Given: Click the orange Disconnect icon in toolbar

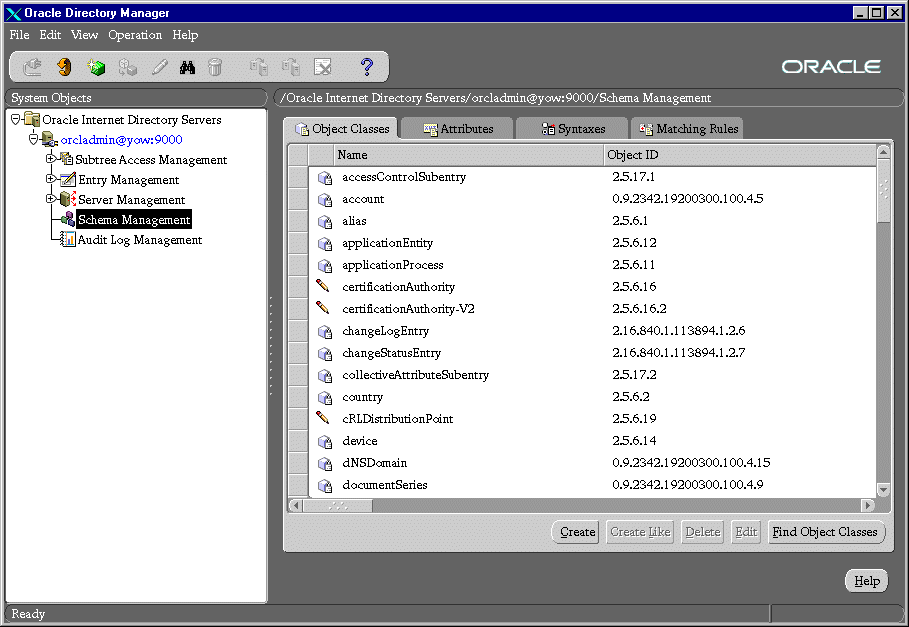Looking at the screenshot, I should pyautogui.click(x=64, y=67).
